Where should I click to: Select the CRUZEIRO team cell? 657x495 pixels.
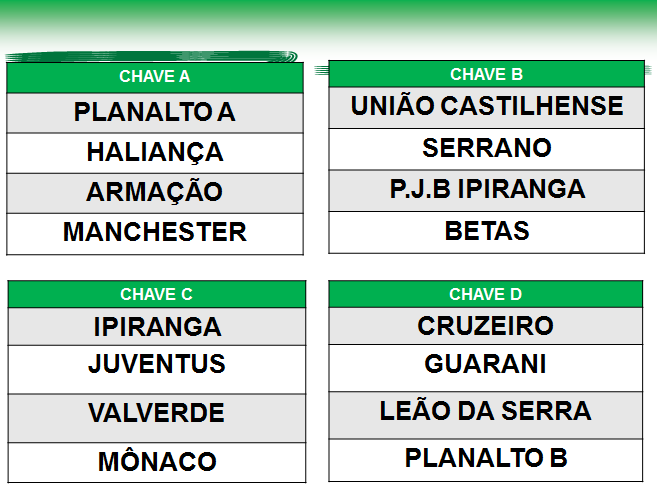486,326
